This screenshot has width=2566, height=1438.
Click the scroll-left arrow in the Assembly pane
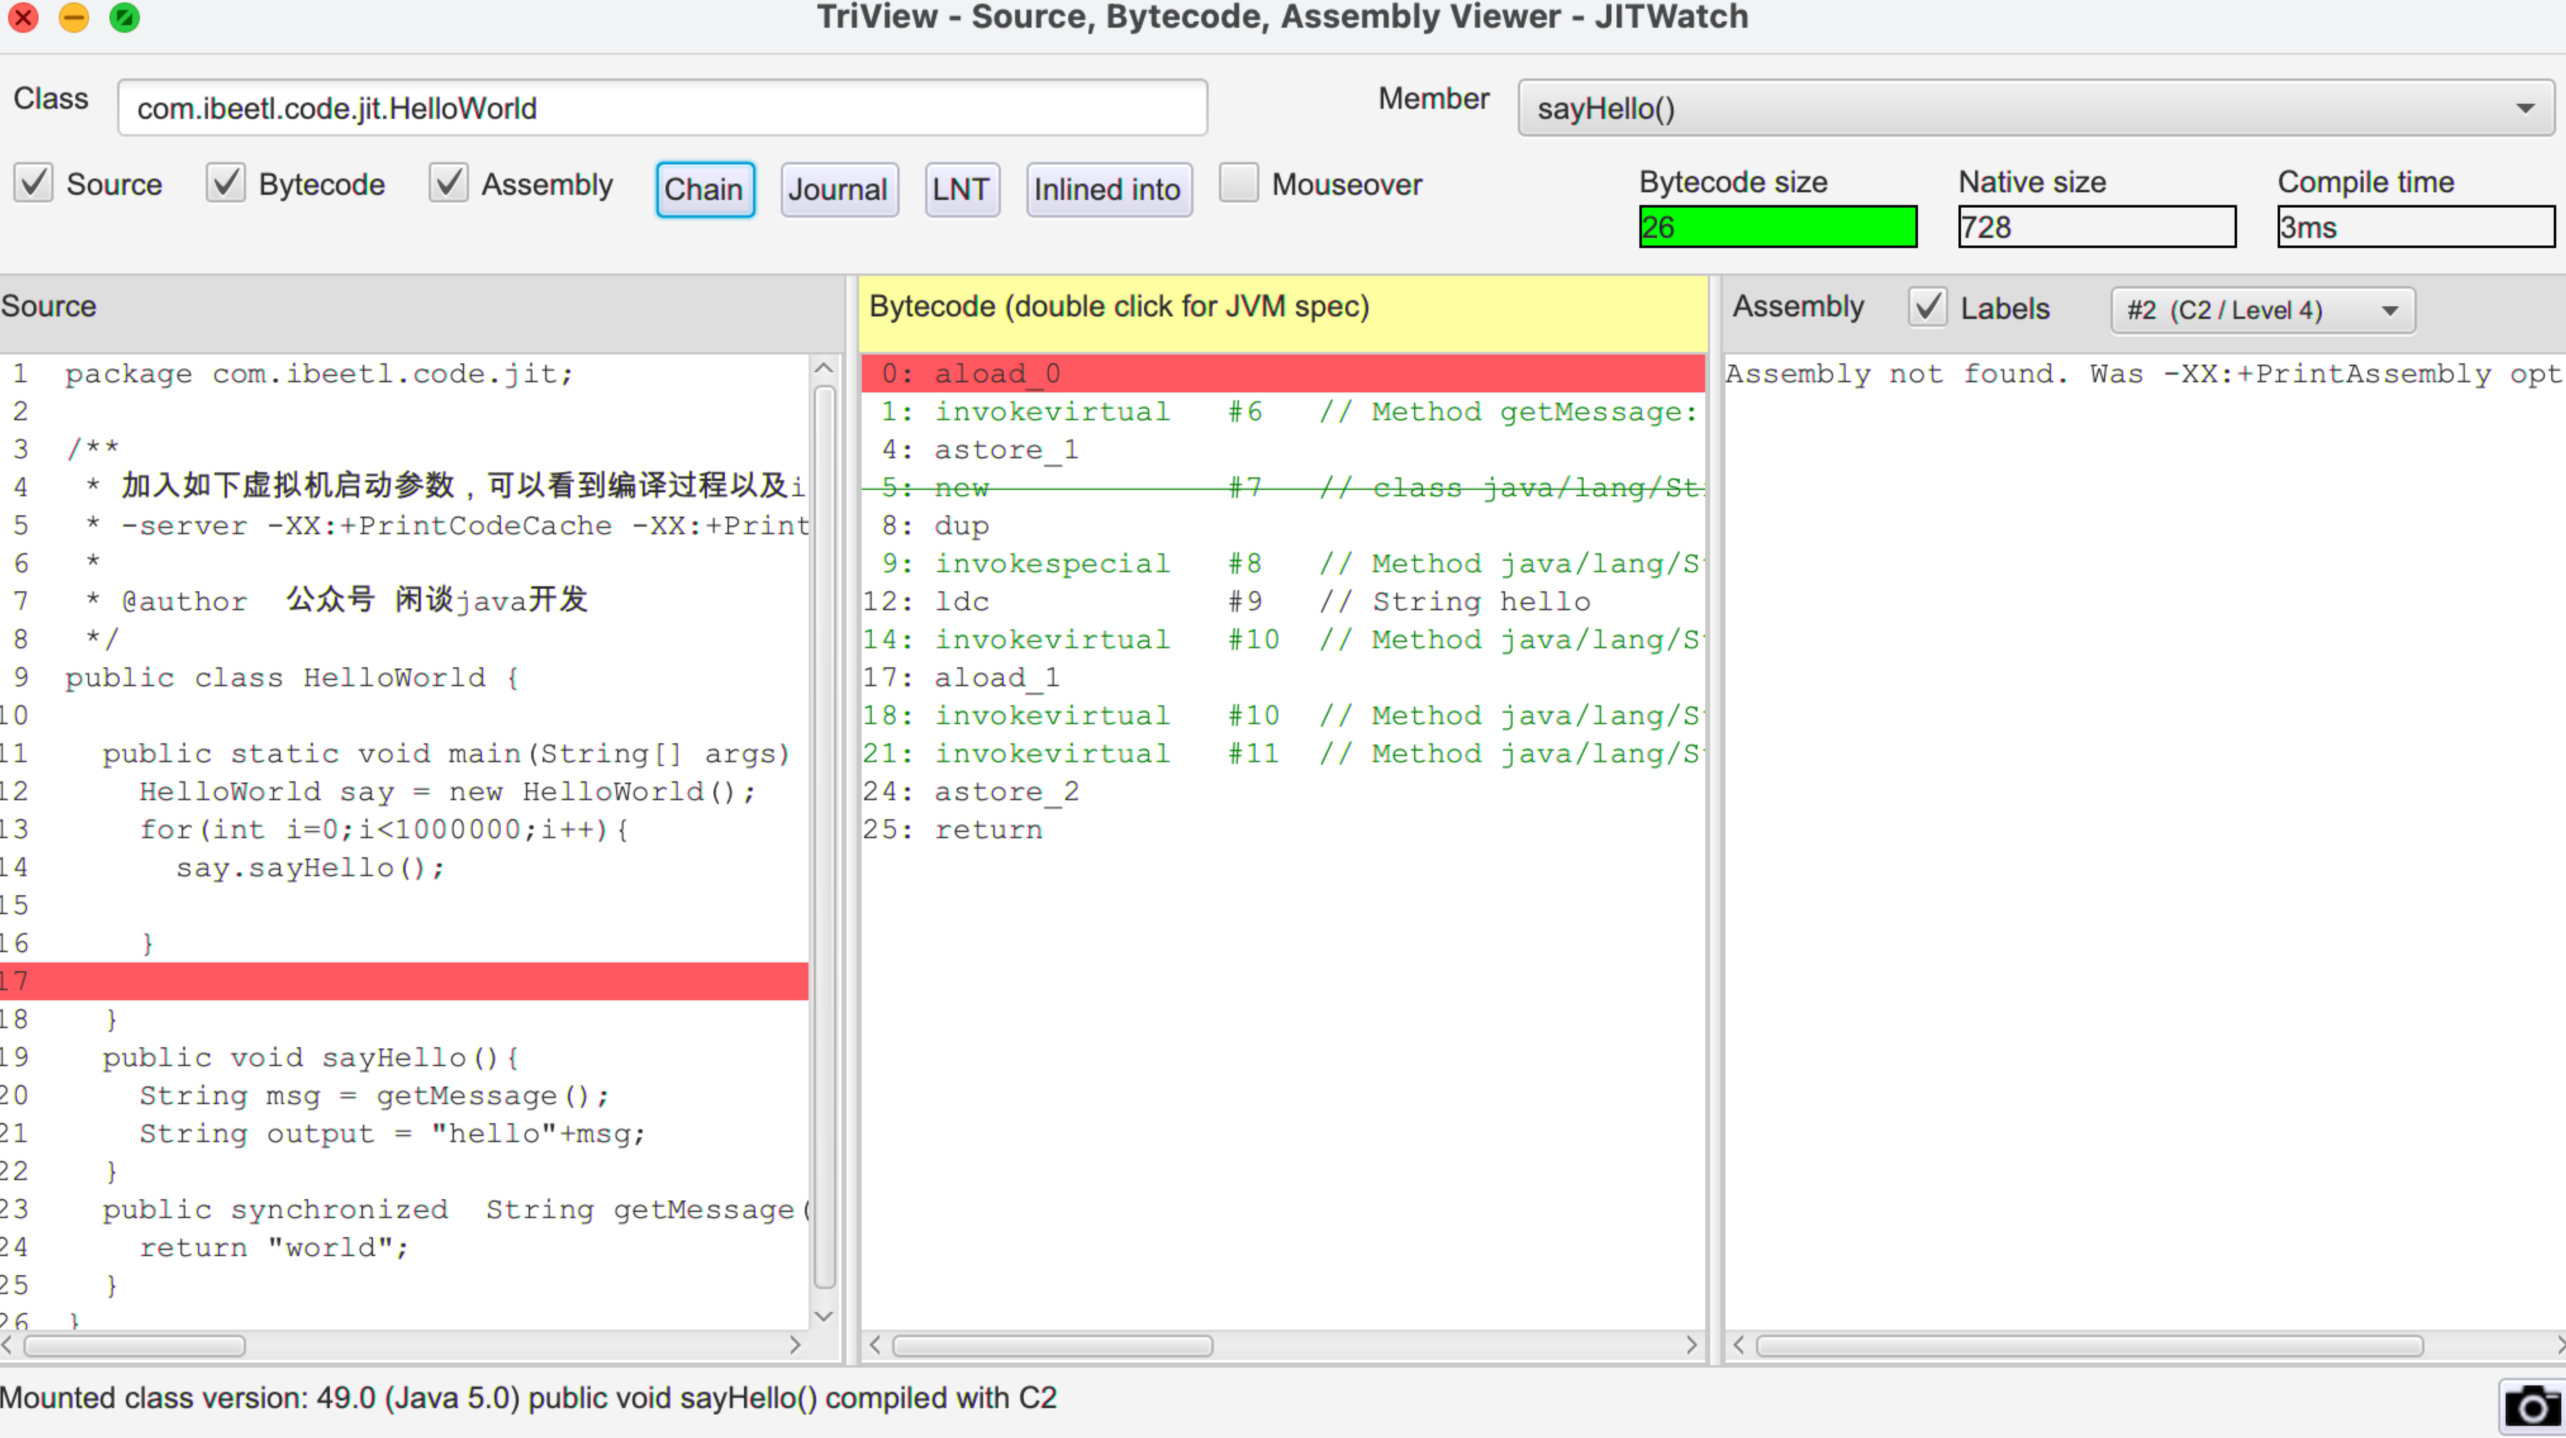click(x=1739, y=1345)
